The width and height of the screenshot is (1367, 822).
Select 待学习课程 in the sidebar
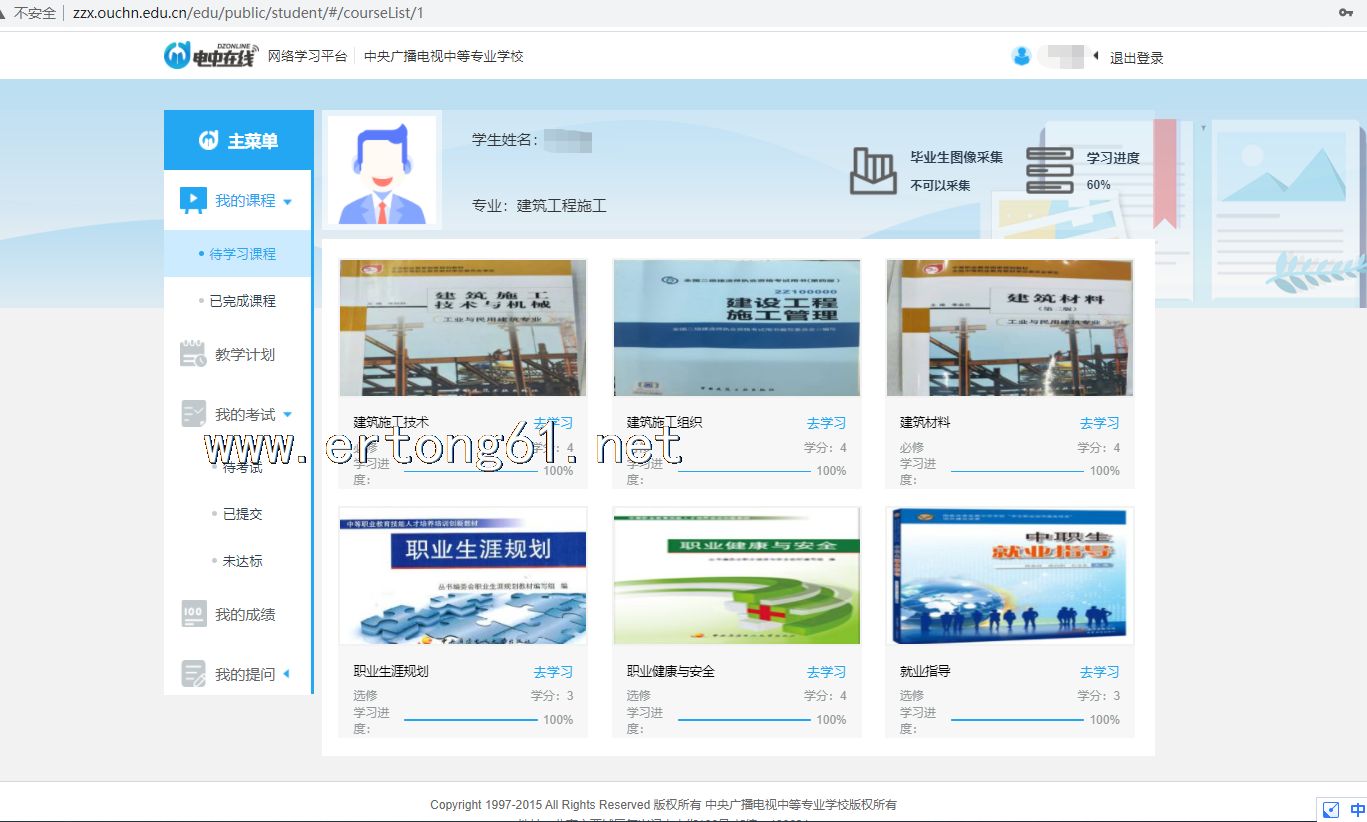(x=242, y=254)
